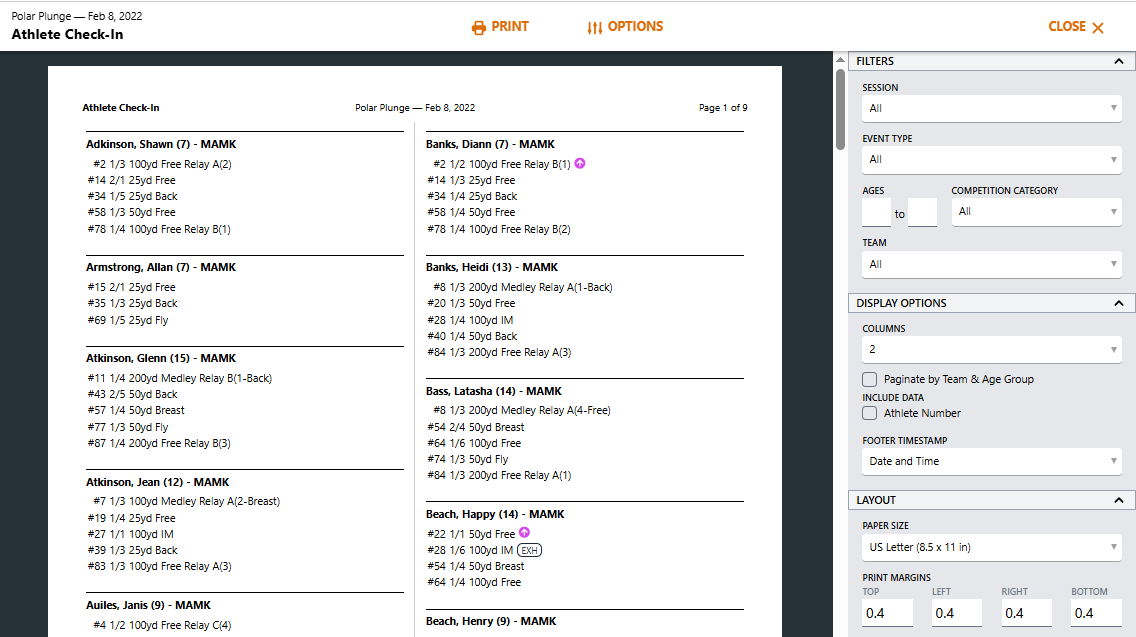Click purple arrow icon on Happy Beach 50yd Free
1136x637 pixels.
[525, 533]
